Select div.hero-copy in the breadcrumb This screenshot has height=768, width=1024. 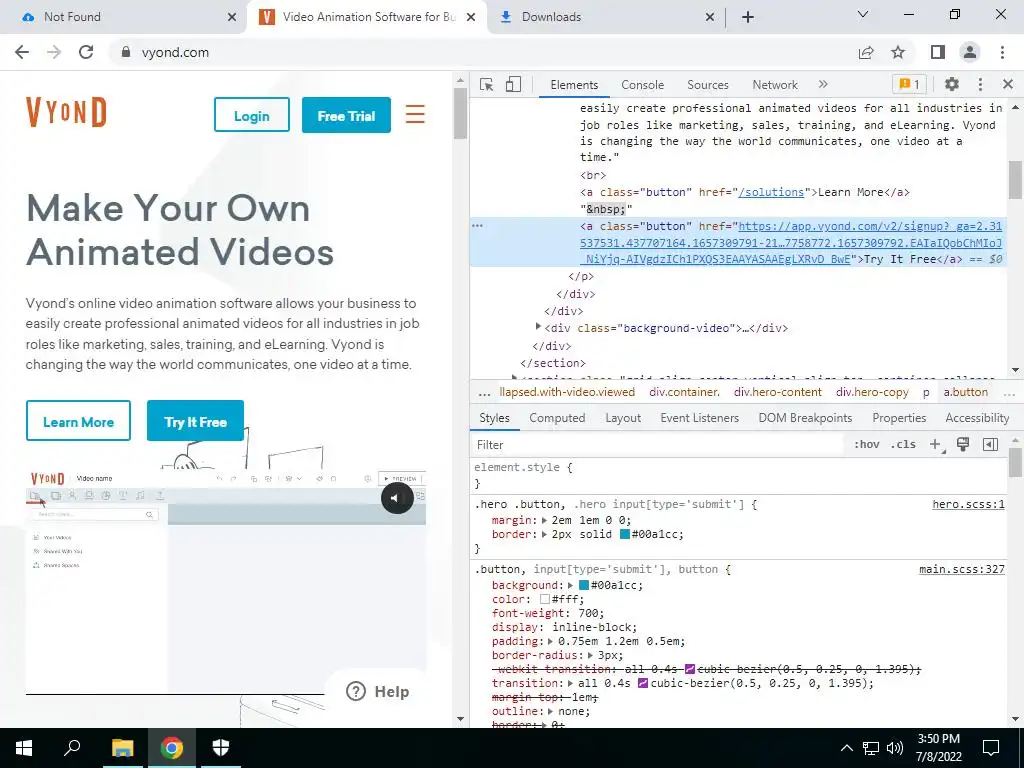tap(872, 392)
